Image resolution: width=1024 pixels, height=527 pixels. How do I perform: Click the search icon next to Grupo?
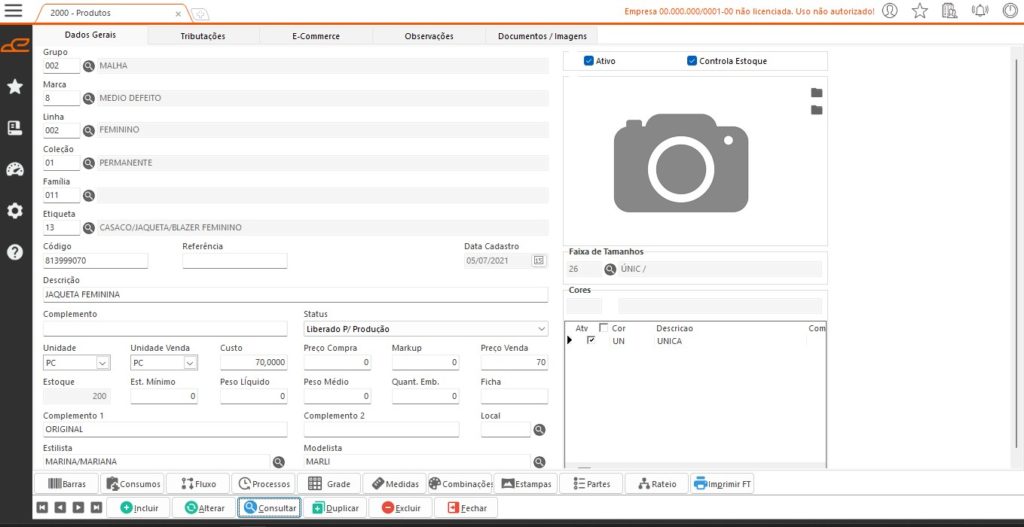coord(88,66)
